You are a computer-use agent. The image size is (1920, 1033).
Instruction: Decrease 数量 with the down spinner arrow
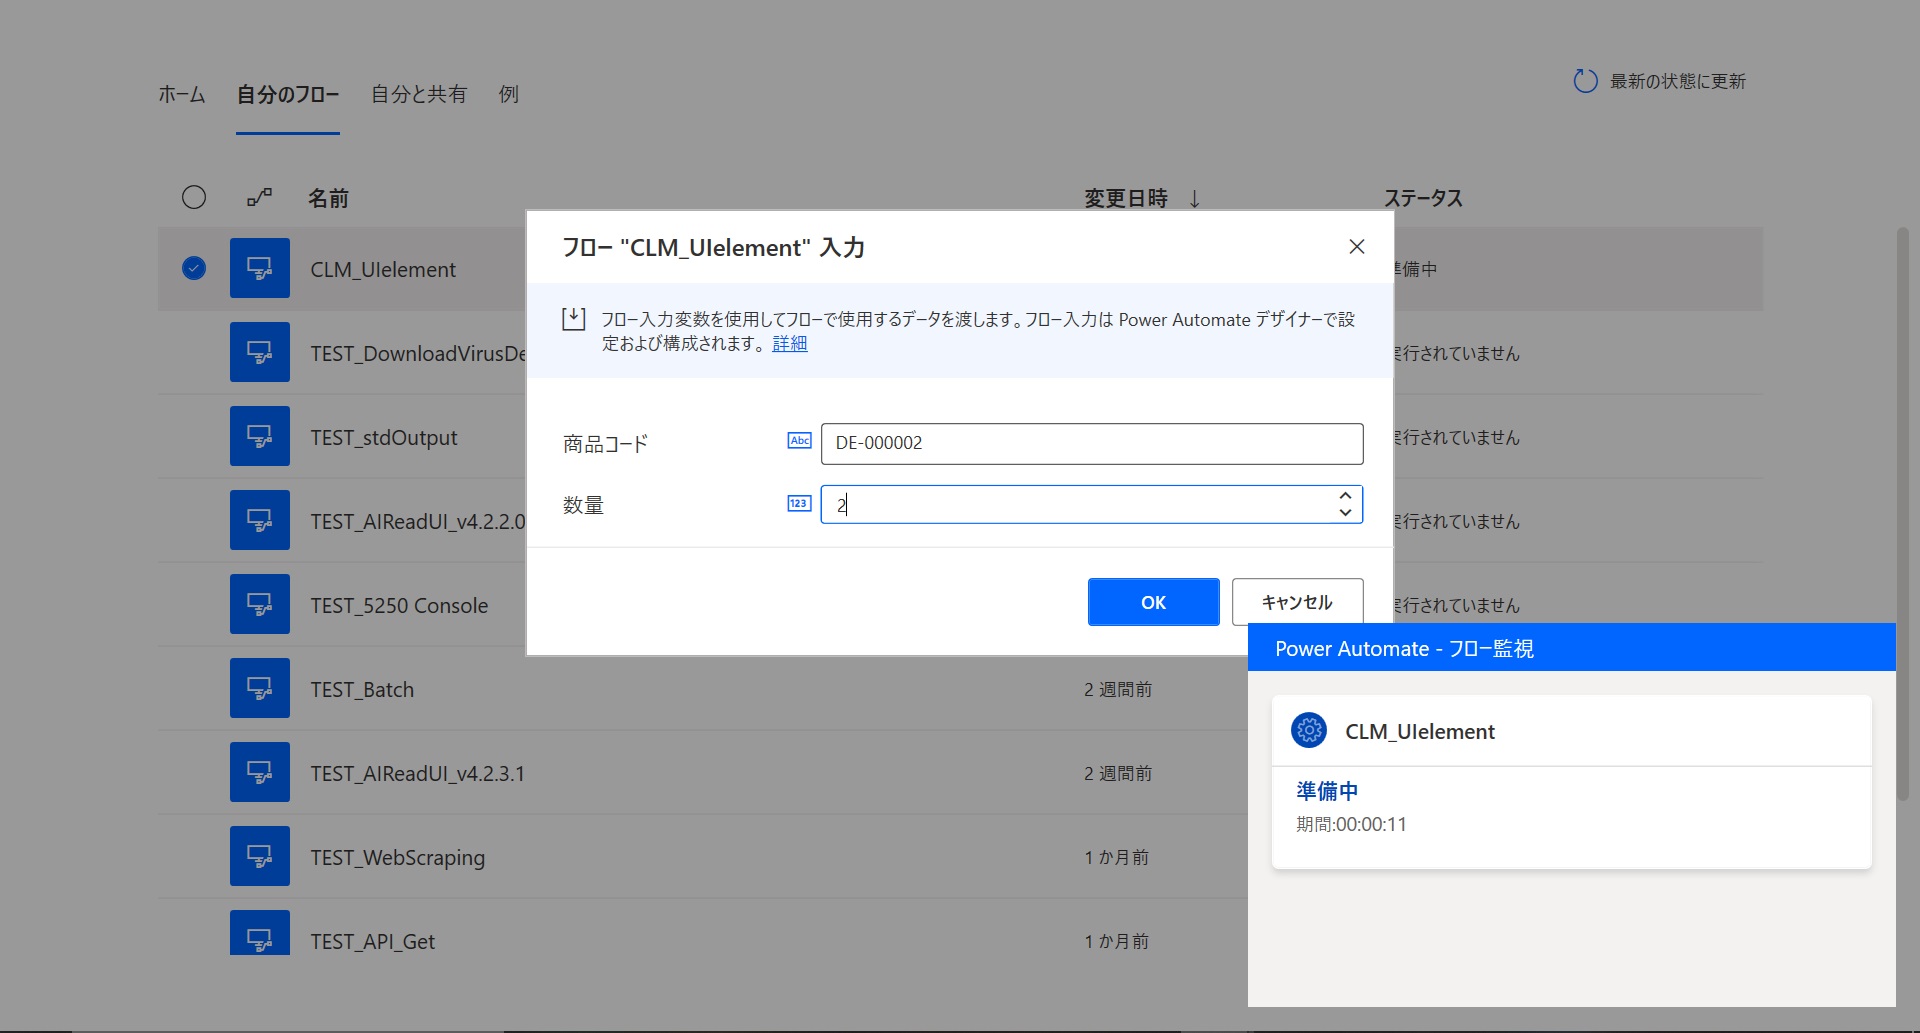click(1345, 512)
